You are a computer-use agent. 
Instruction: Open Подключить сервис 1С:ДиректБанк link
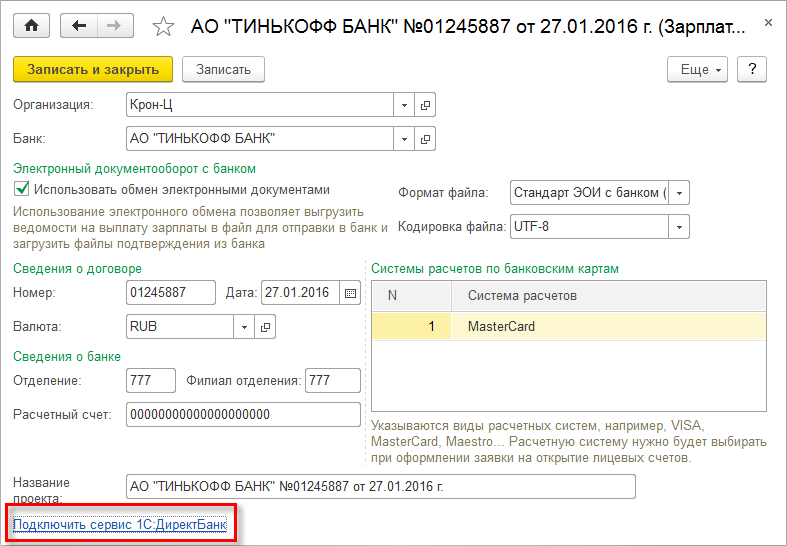[x=120, y=524]
